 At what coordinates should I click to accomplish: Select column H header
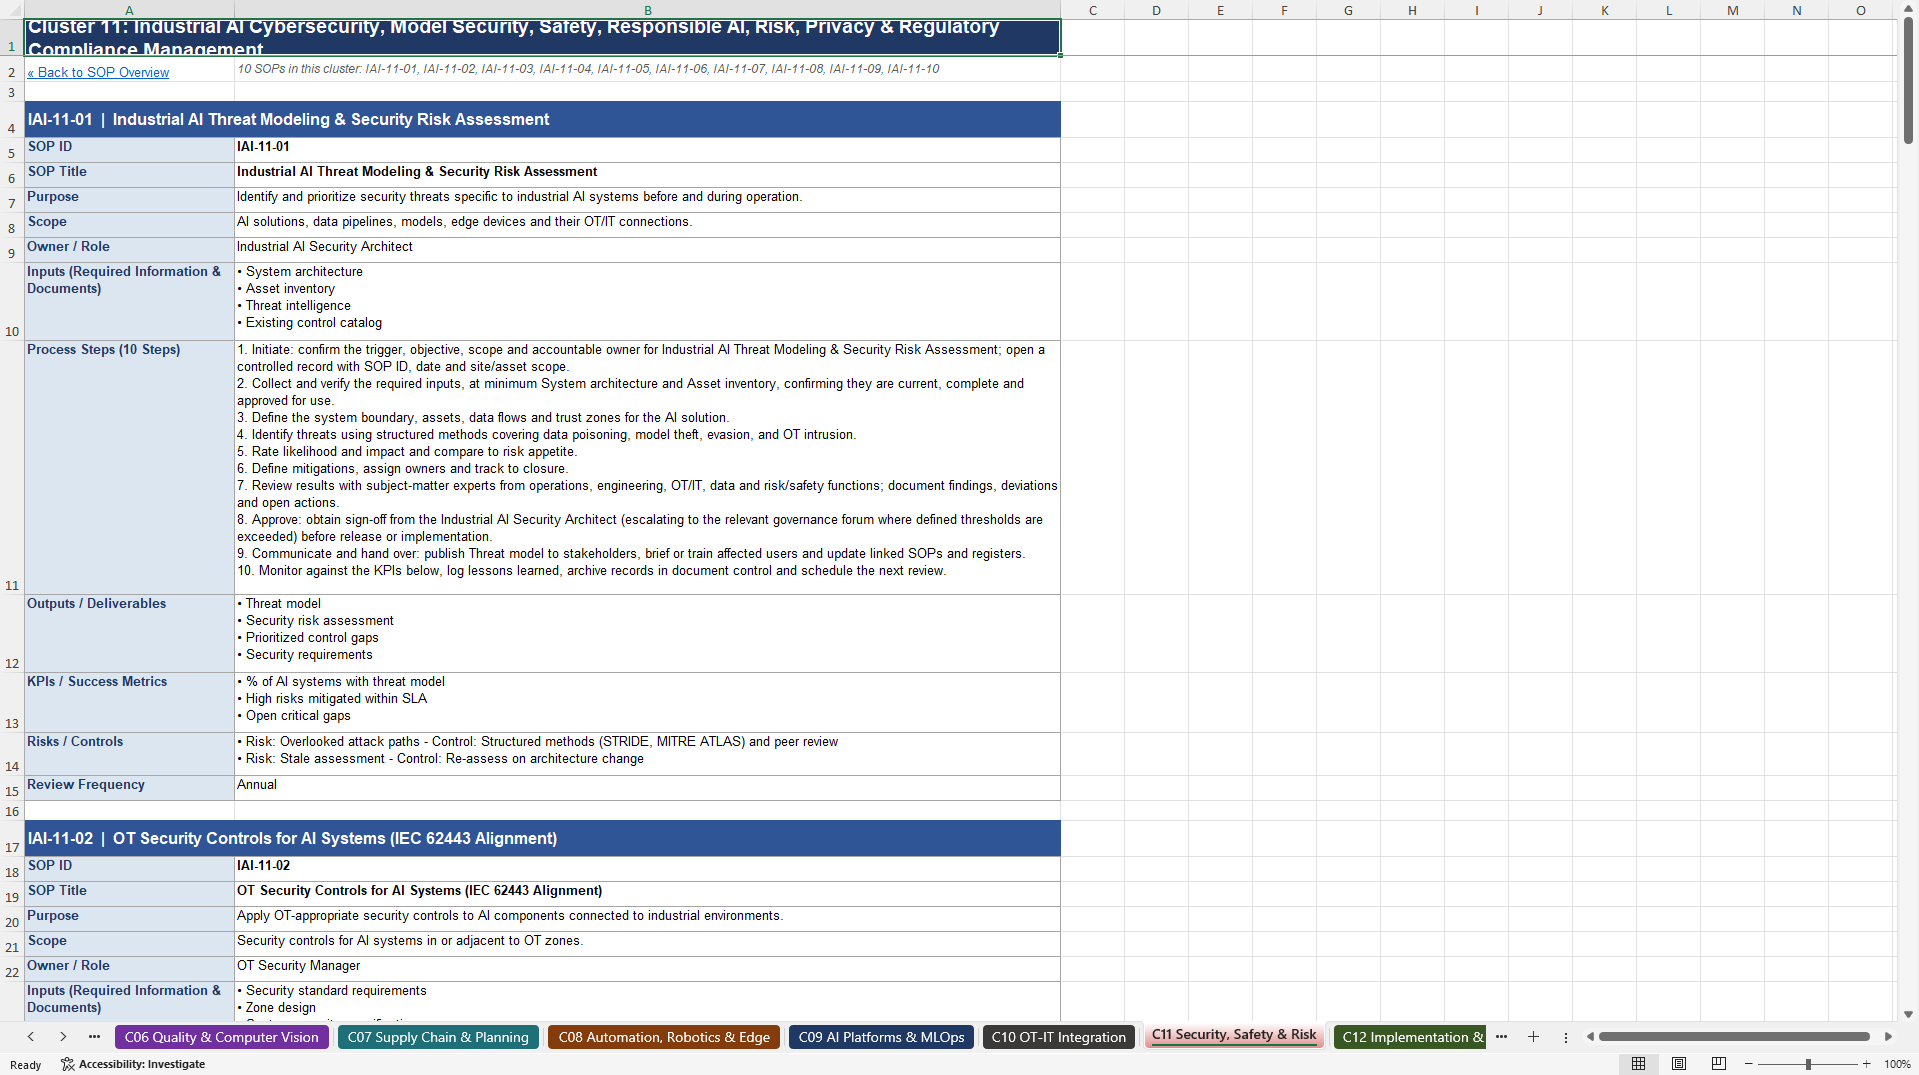(x=1412, y=10)
